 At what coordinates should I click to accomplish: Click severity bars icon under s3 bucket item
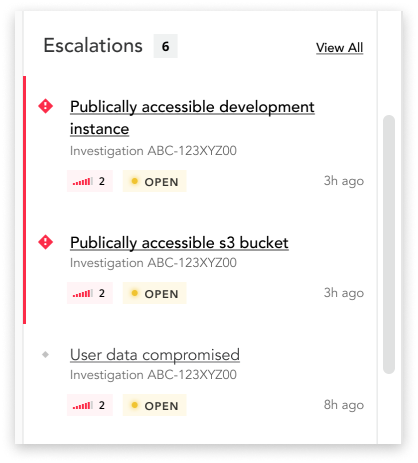tap(83, 294)
